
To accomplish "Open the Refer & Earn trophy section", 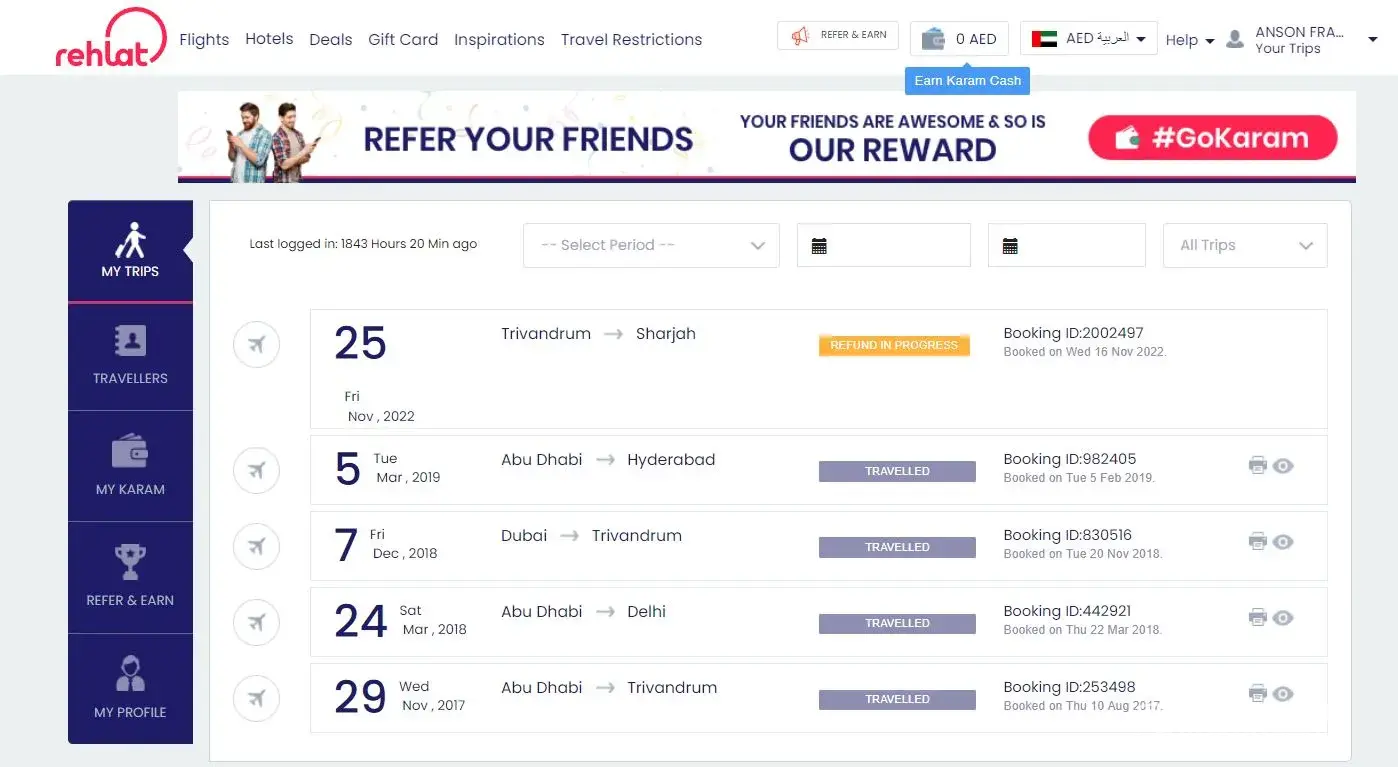I will (130, 578).
